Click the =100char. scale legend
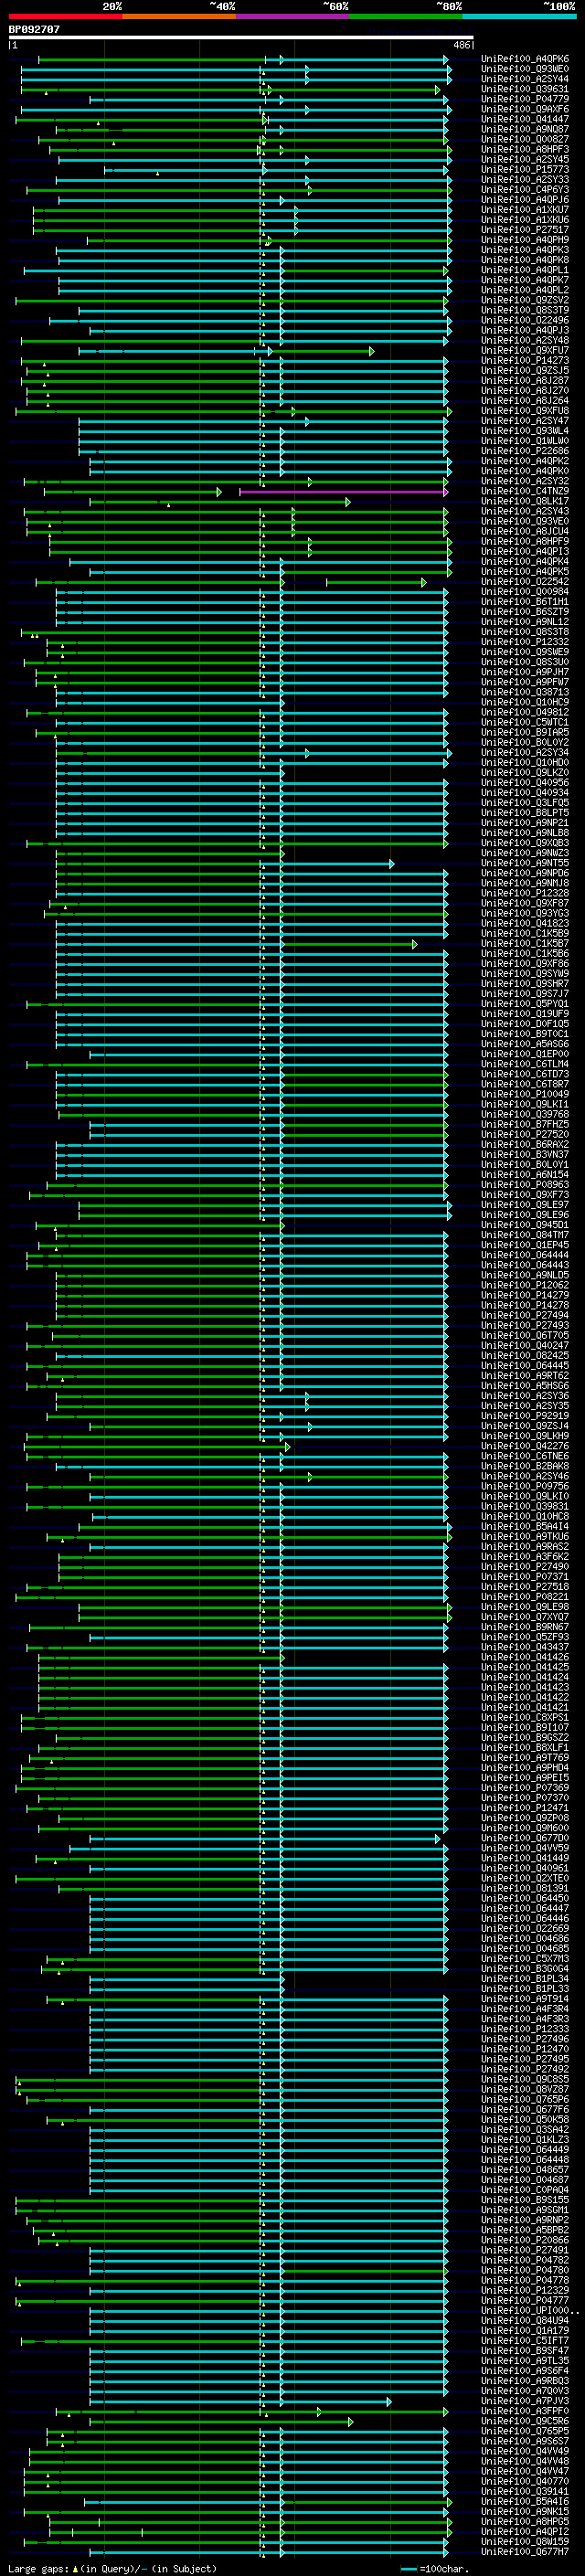 (434, 2569)
